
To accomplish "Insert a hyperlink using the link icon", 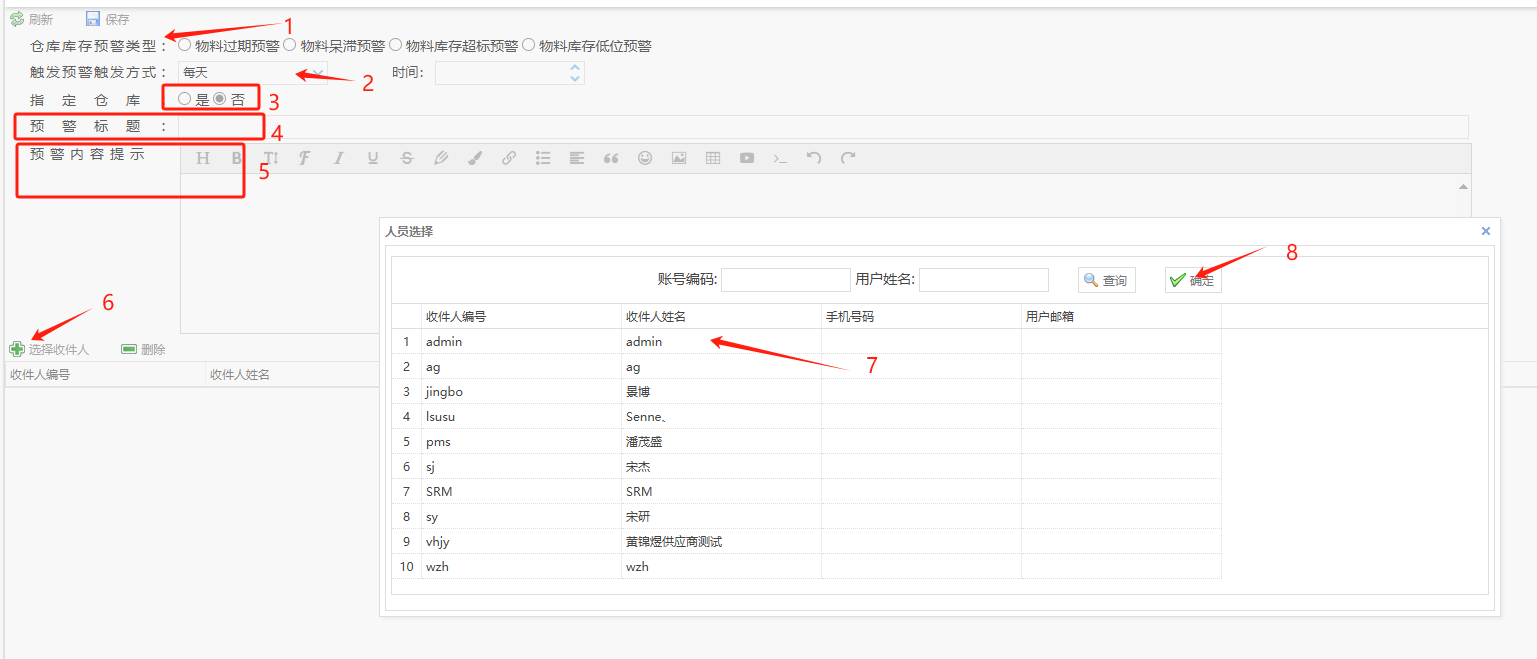I will tap(508, 158).
